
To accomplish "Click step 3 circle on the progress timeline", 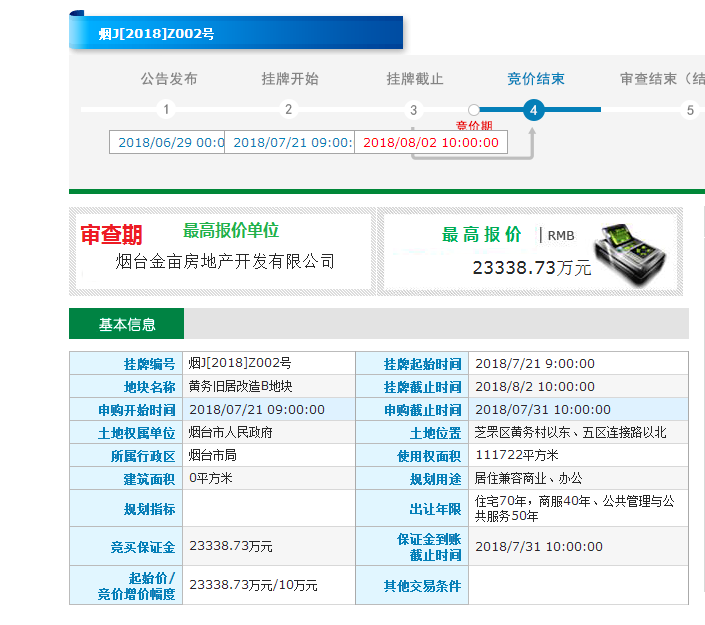I will [x=413, y=110].
